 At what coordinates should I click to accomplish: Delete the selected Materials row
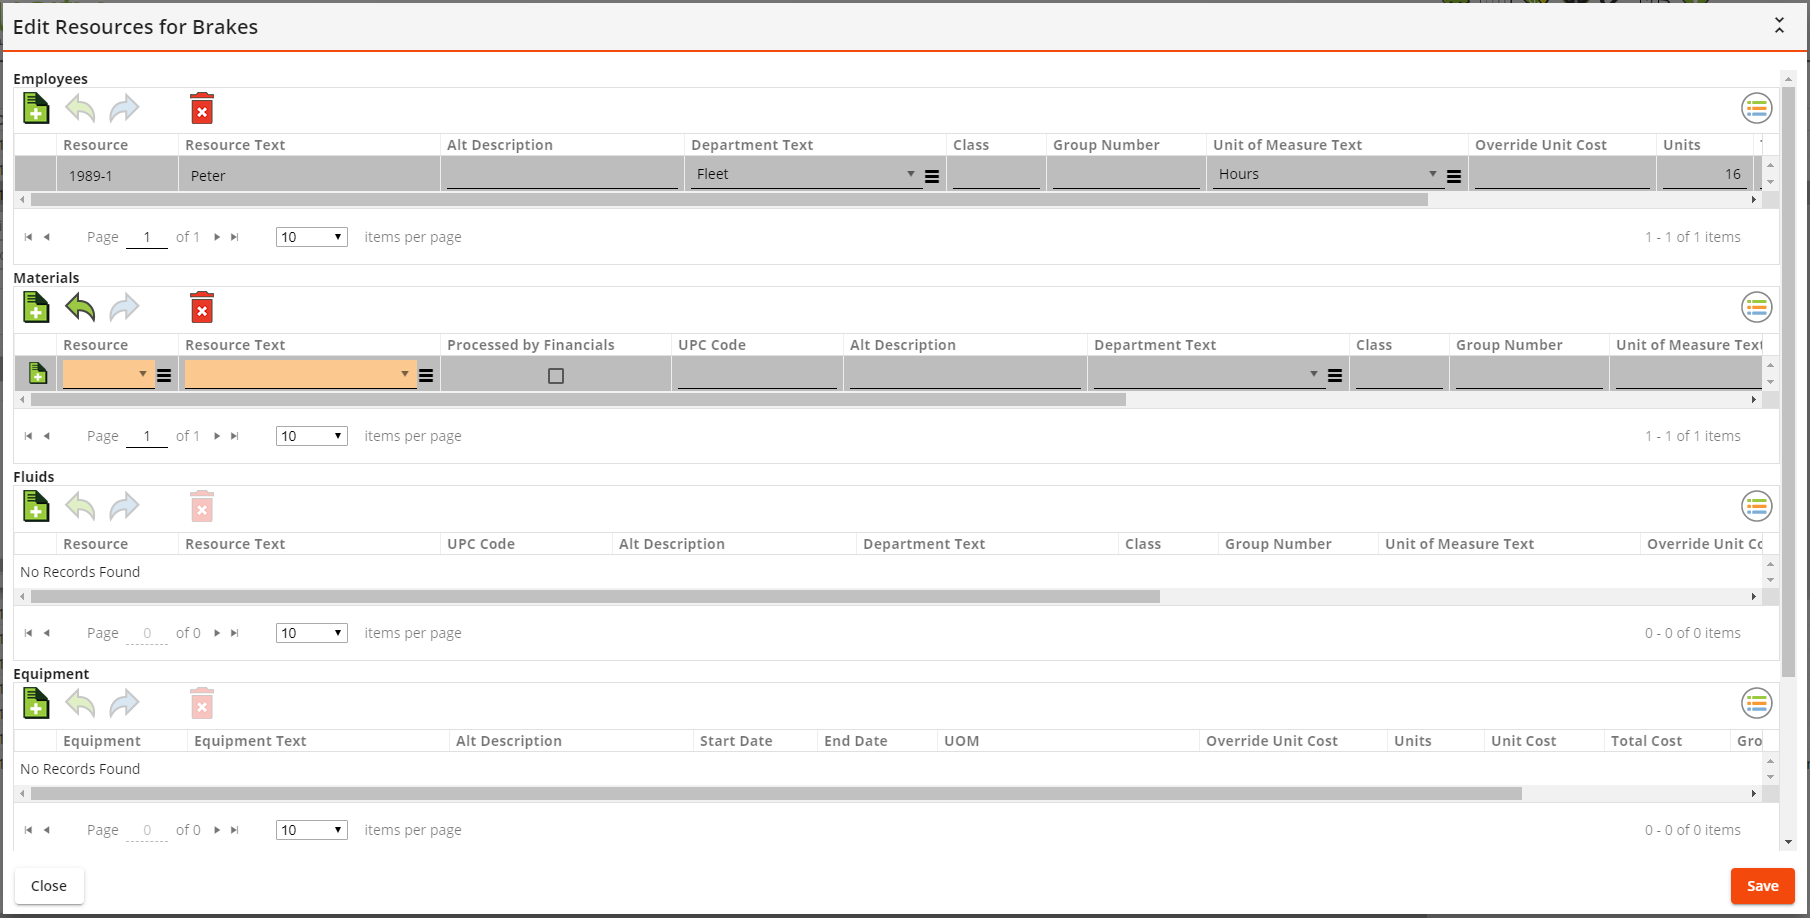202,308
